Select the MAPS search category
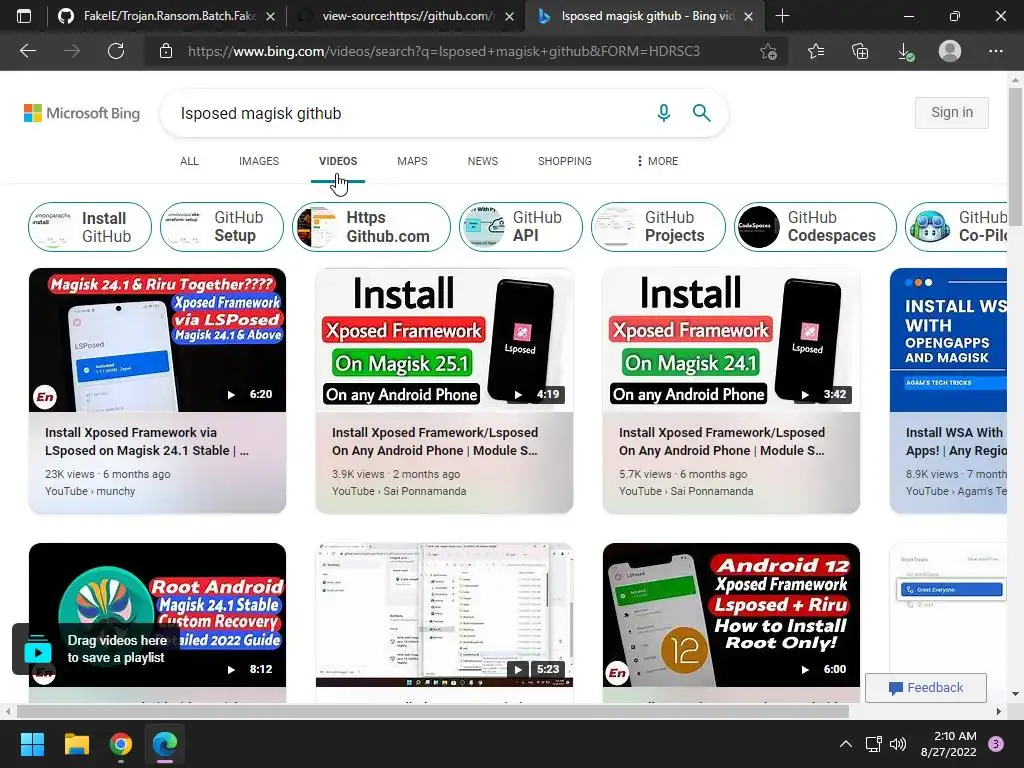Screen dimensions: 1024x768 pyautogui.click(x=412, y=161)
